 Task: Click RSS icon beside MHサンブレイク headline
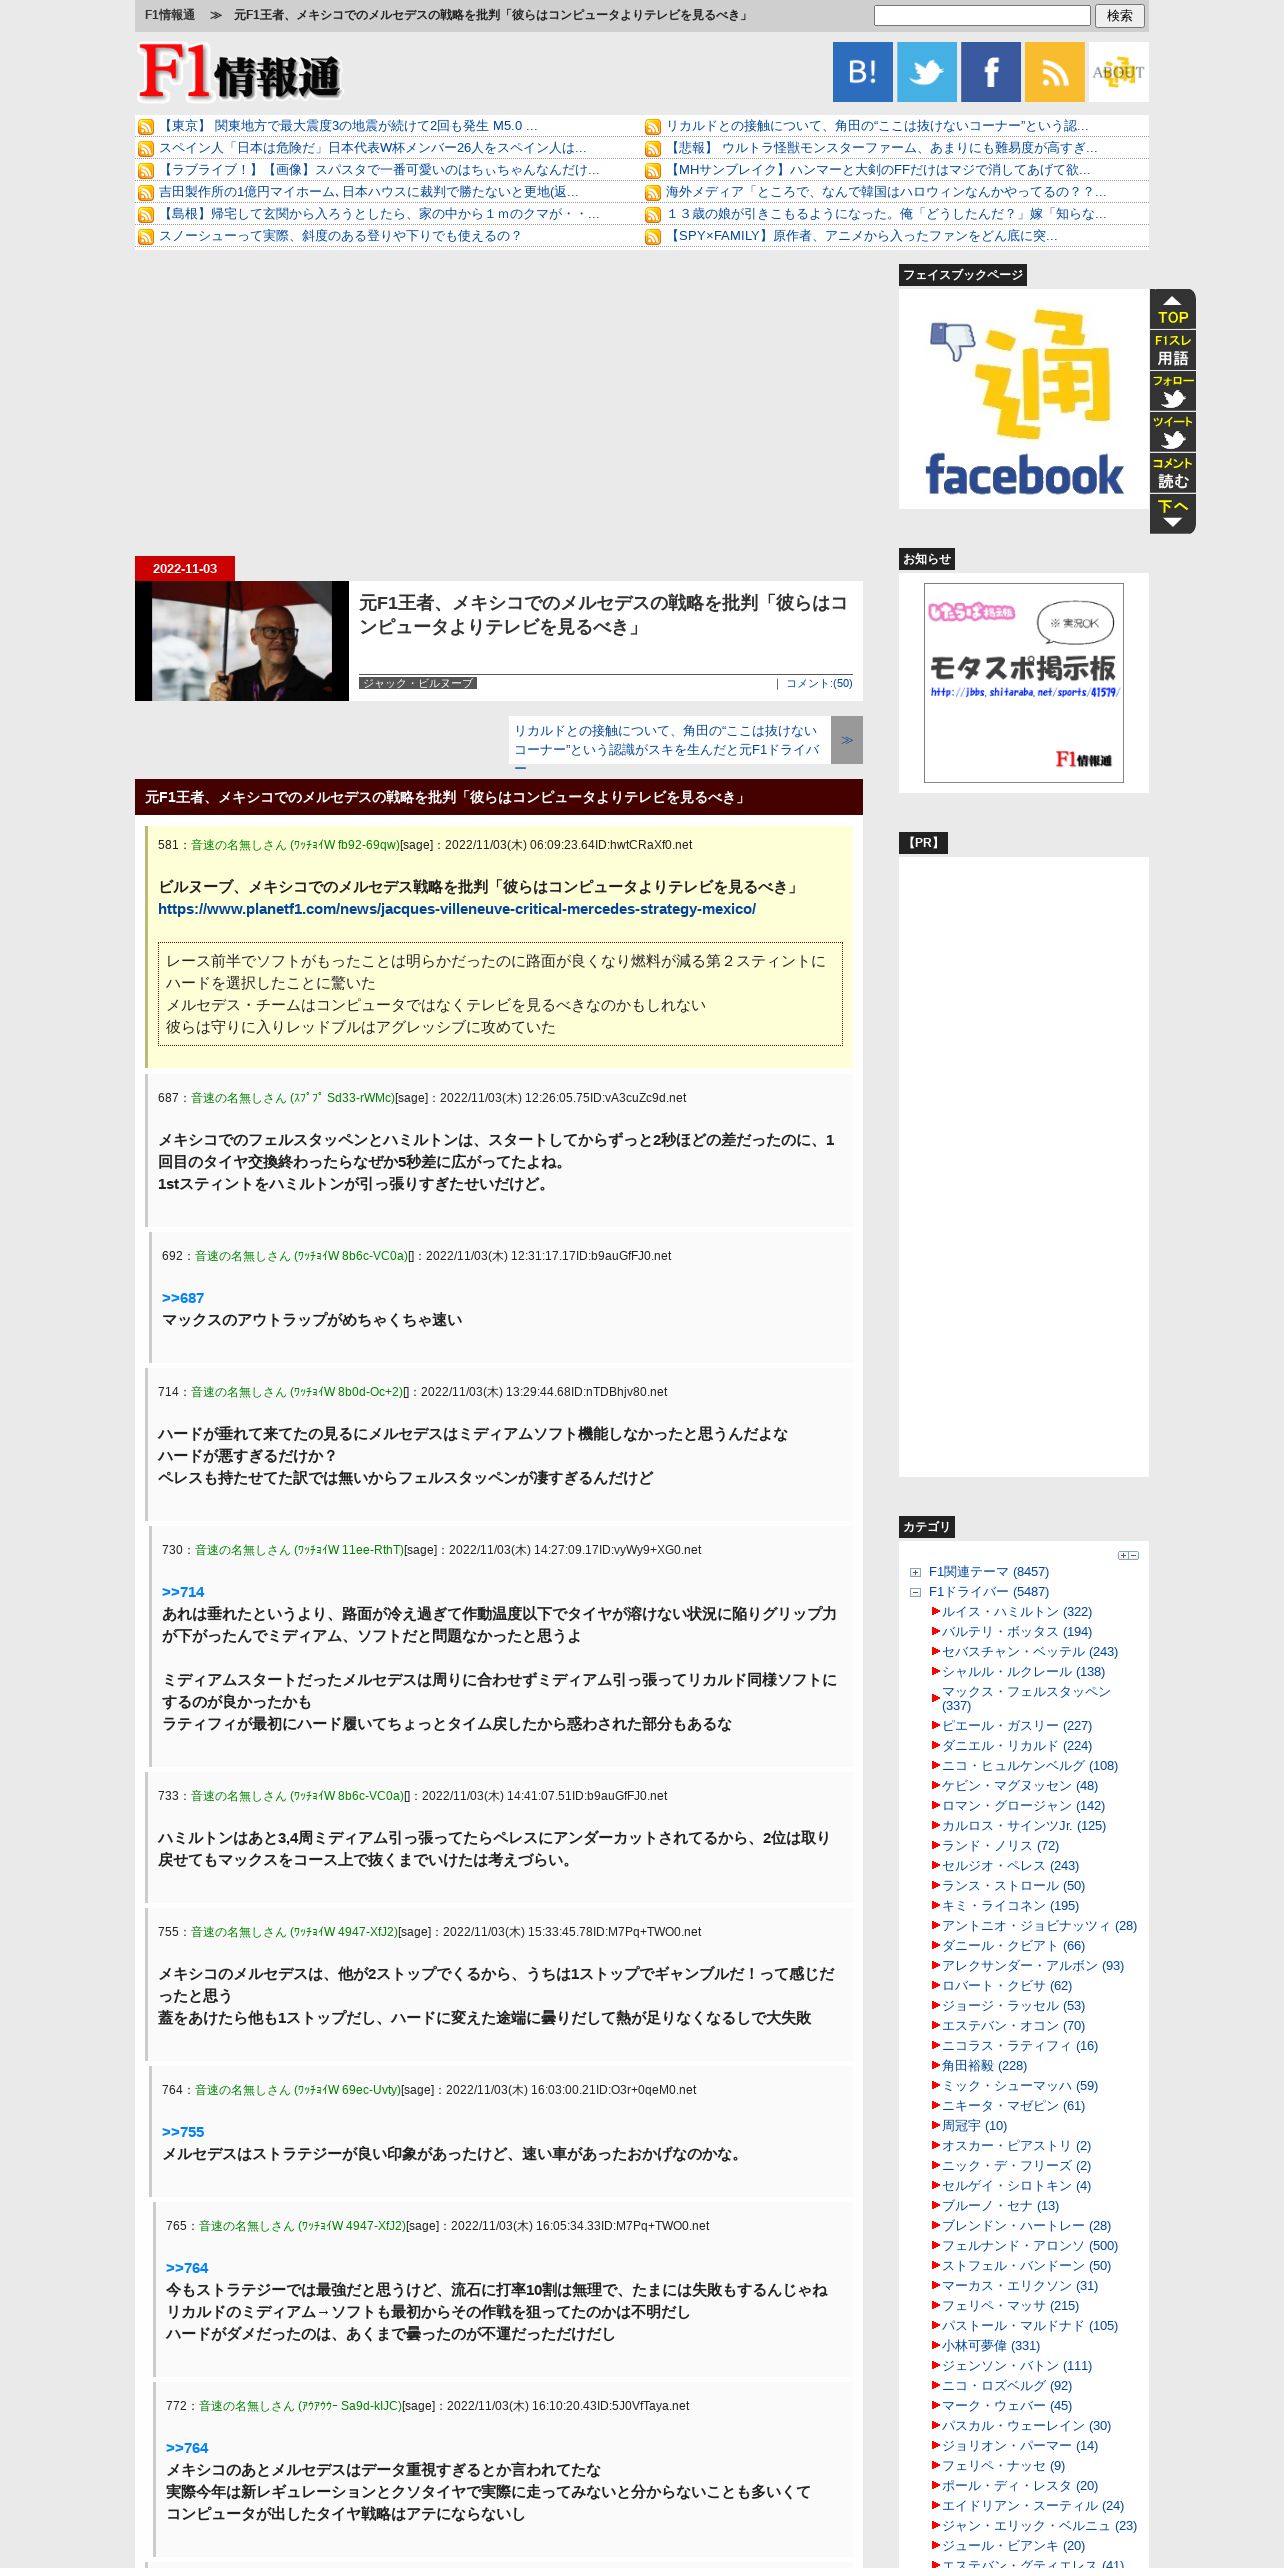[x=653, y=171]
